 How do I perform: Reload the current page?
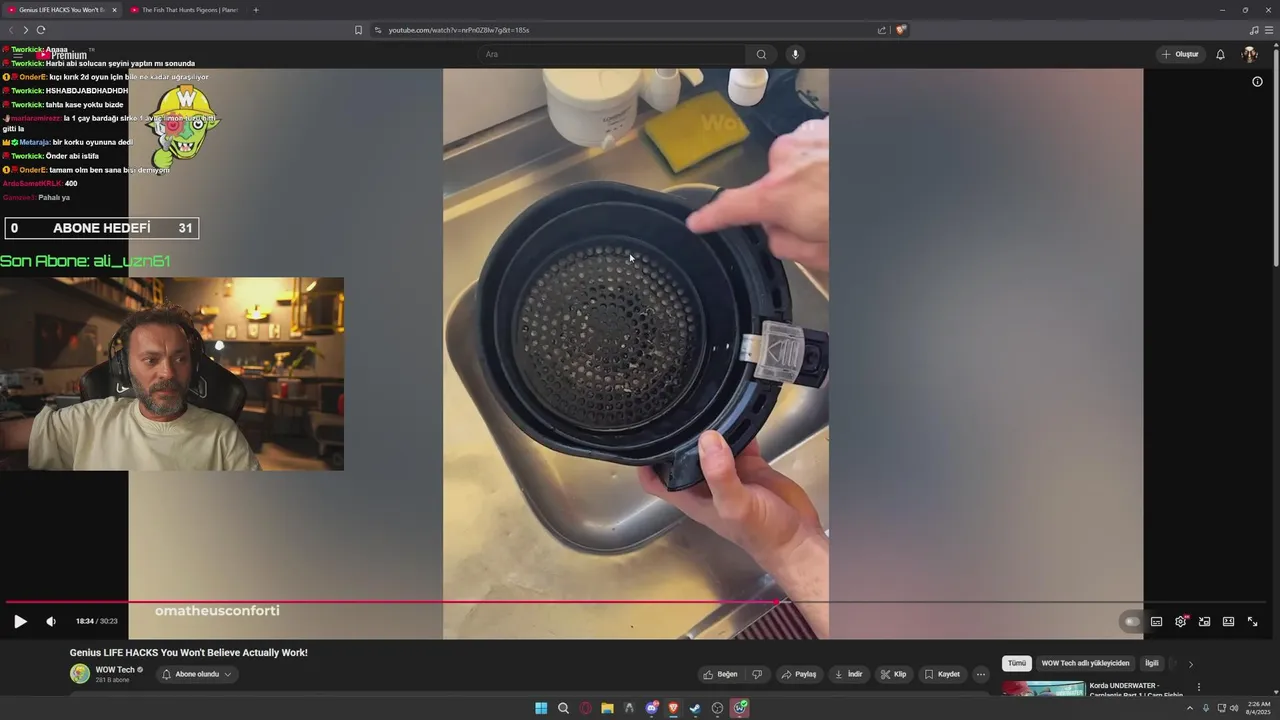point(41,30)
